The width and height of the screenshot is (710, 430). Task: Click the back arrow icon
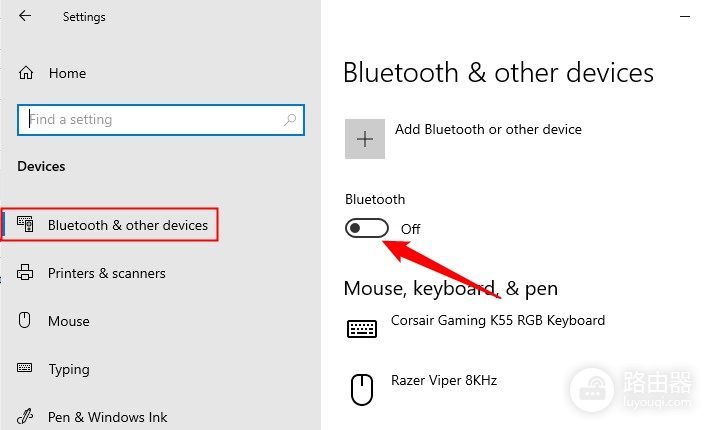coord(25,16)
